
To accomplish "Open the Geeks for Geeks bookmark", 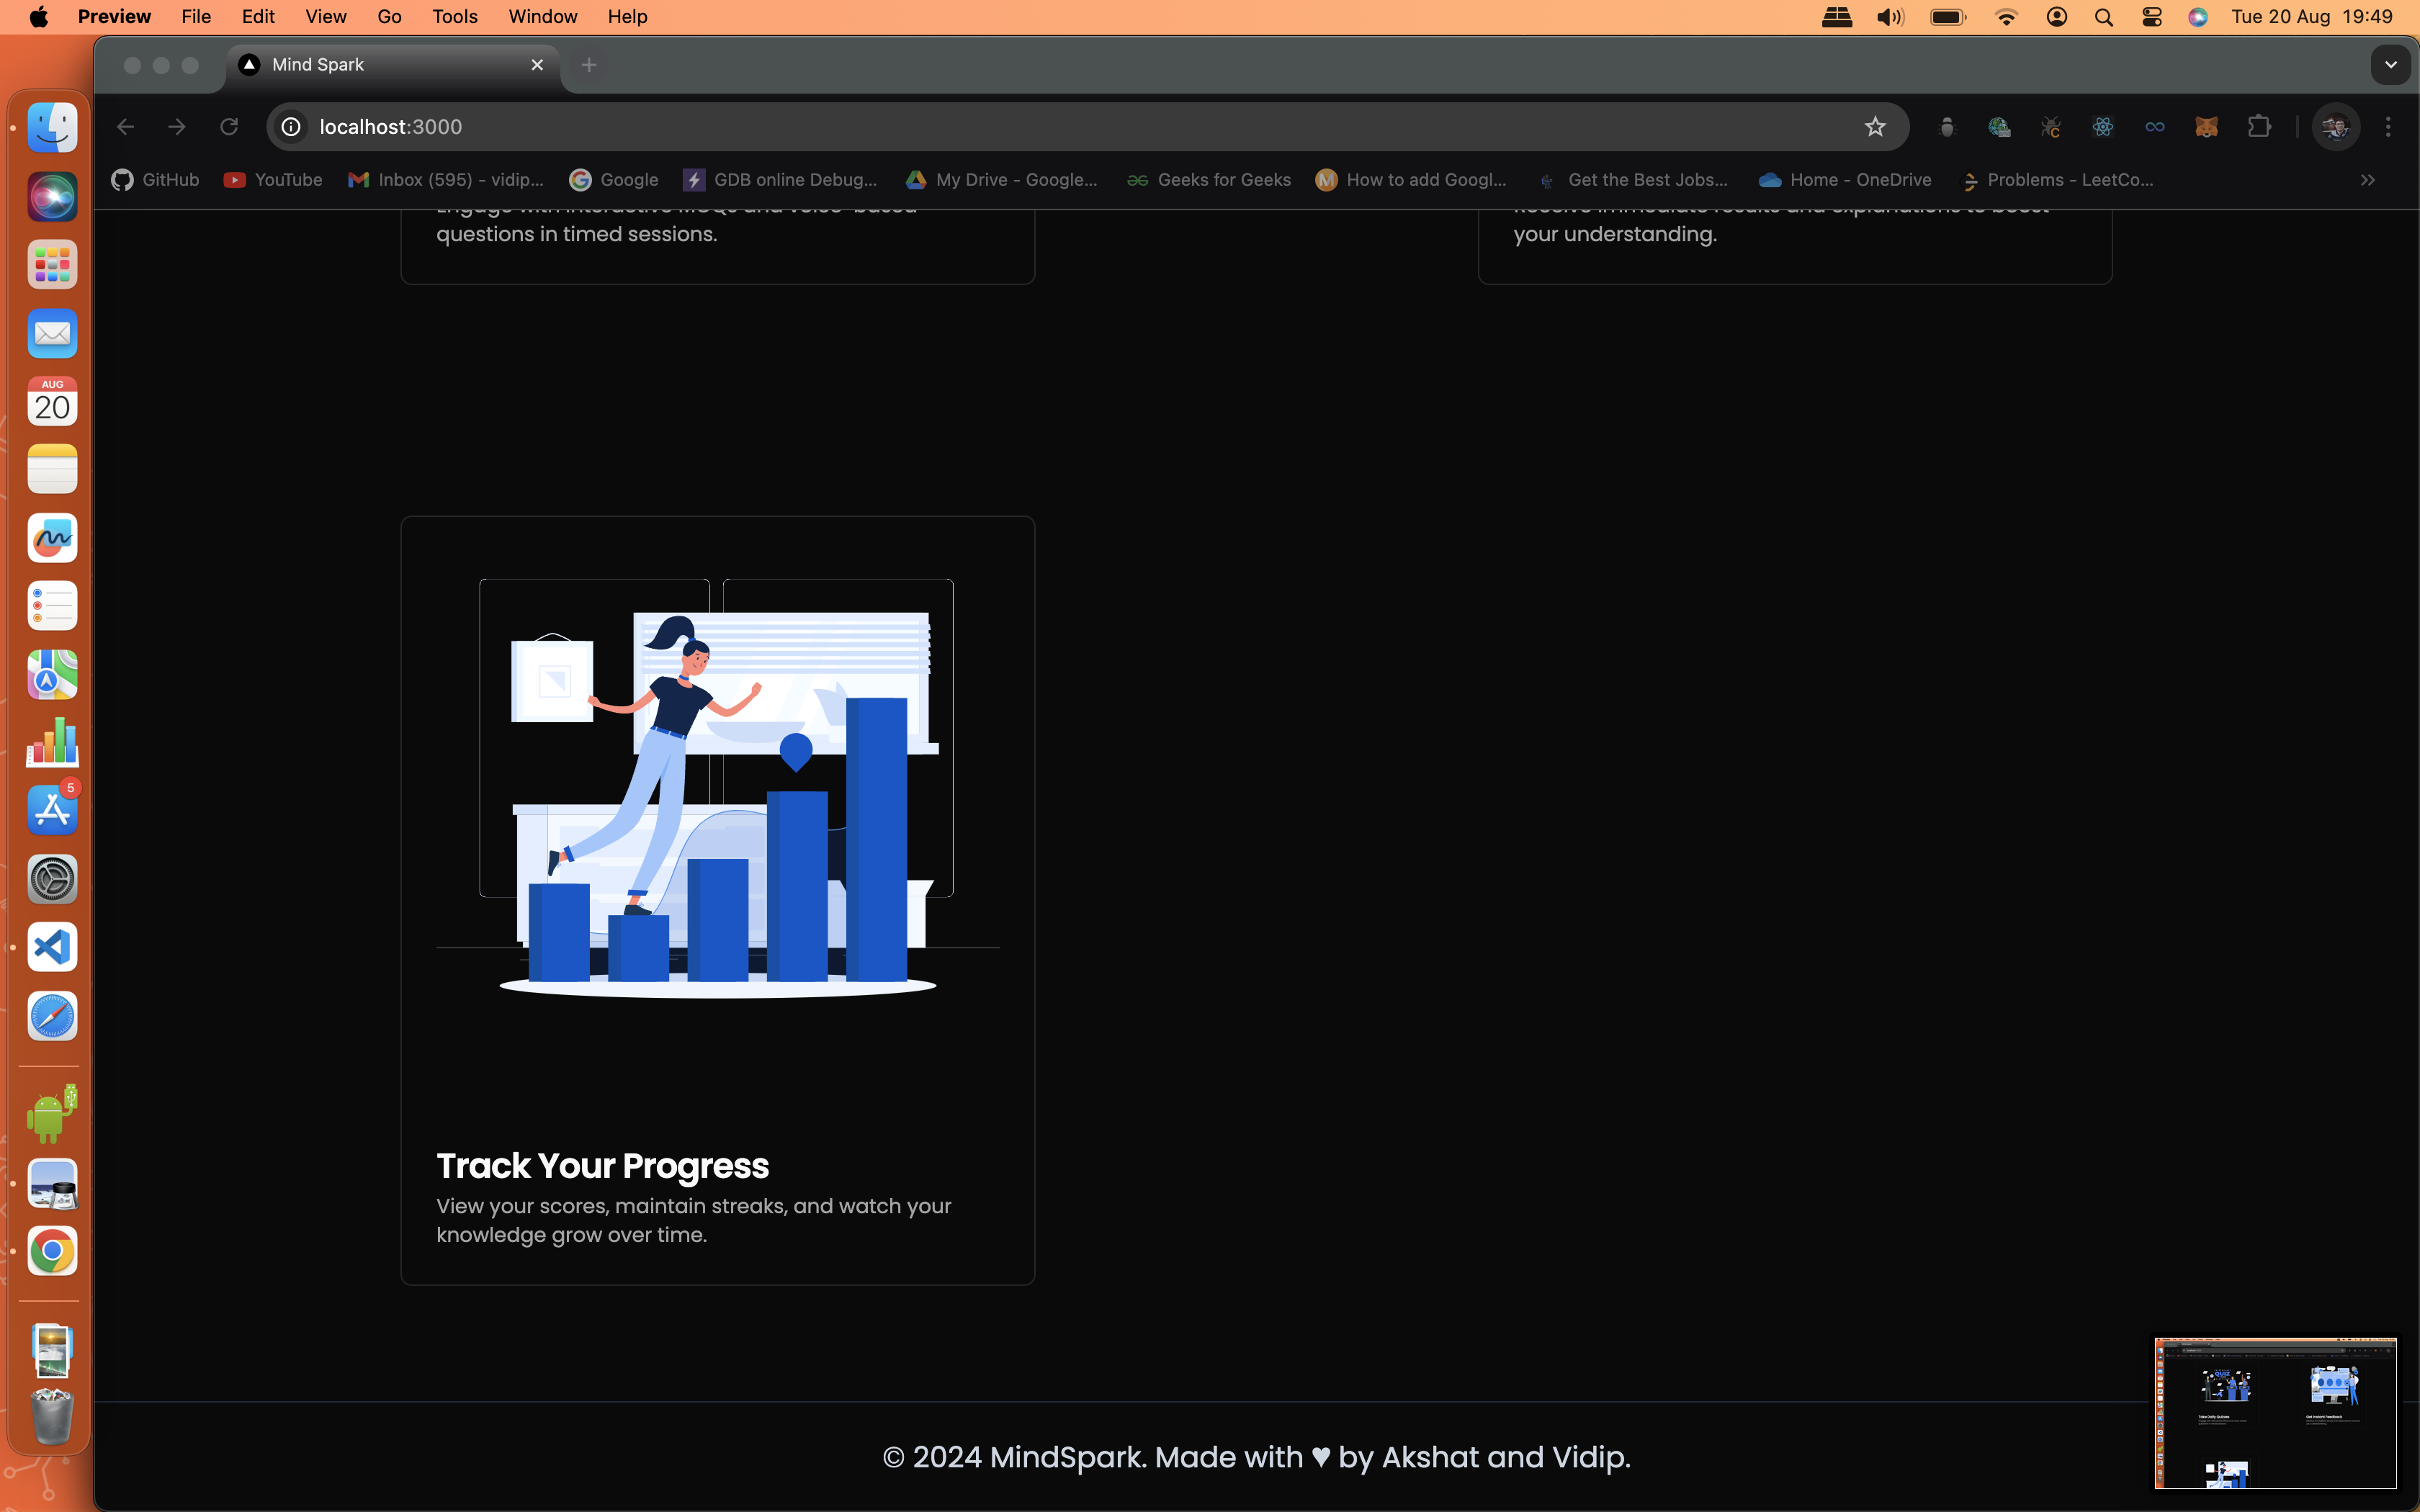I will click(1209, 180).
